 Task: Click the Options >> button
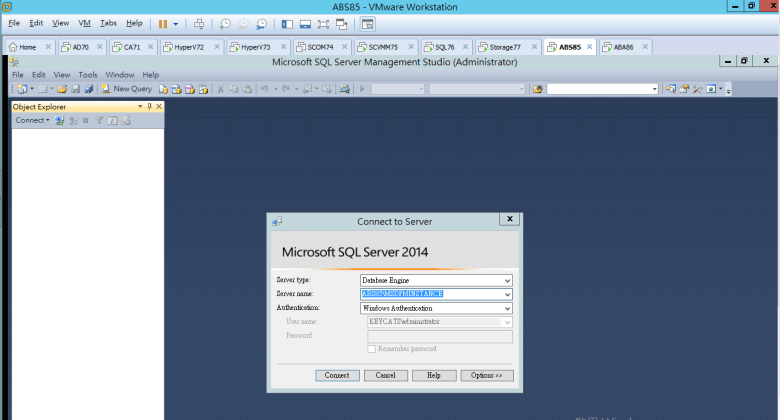tap(487, 375)
